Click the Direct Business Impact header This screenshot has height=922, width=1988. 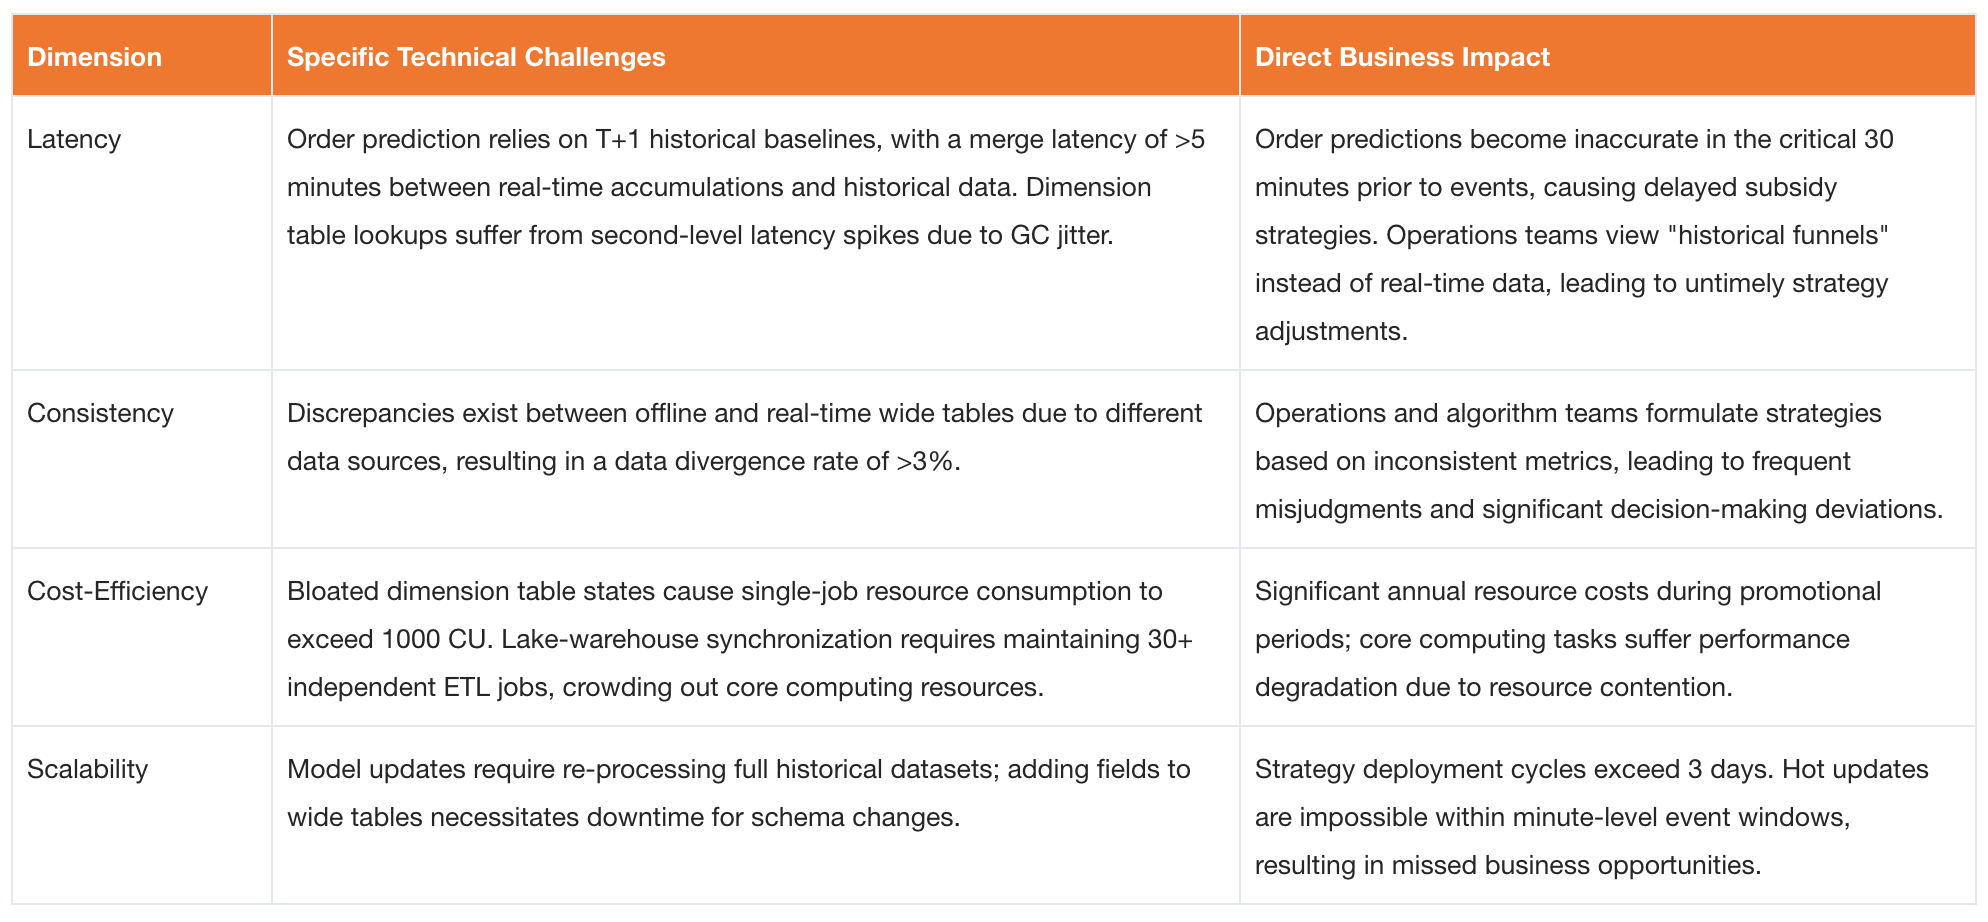click(x=1402, y=57)
